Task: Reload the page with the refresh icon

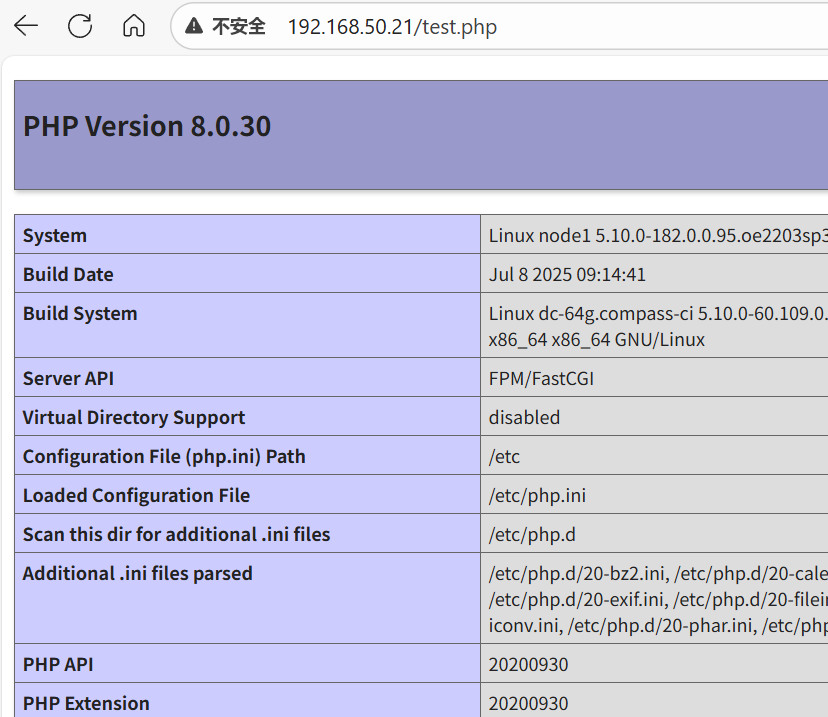Action: [80, 25]
